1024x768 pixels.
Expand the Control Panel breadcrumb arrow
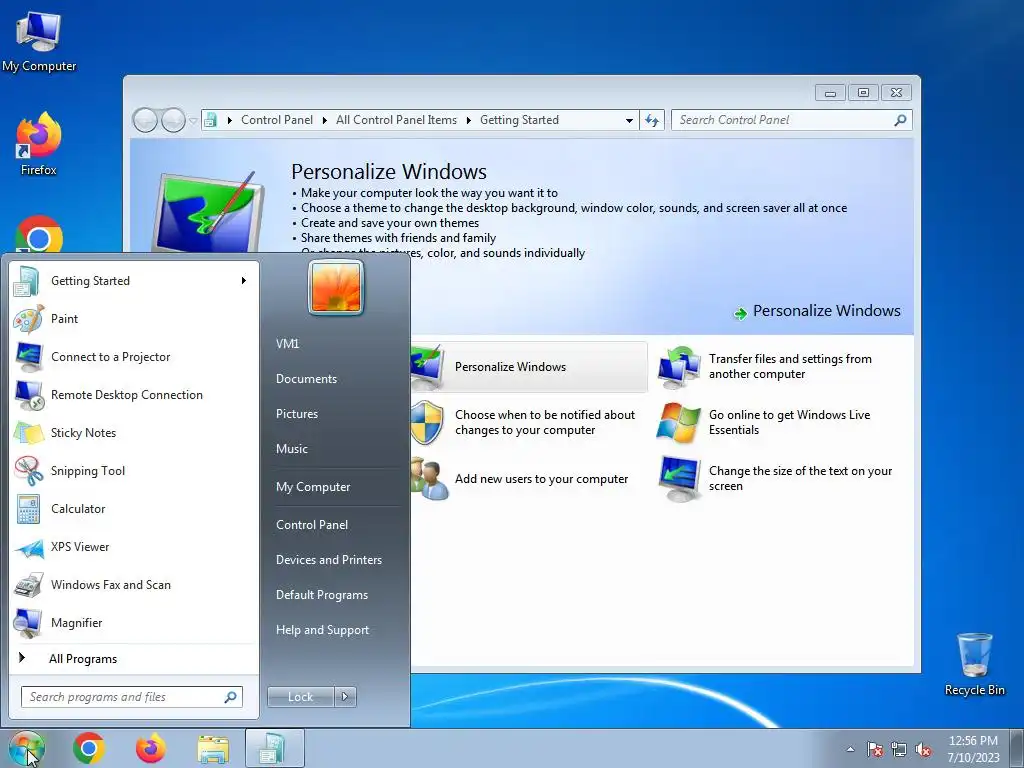[325, 120]
